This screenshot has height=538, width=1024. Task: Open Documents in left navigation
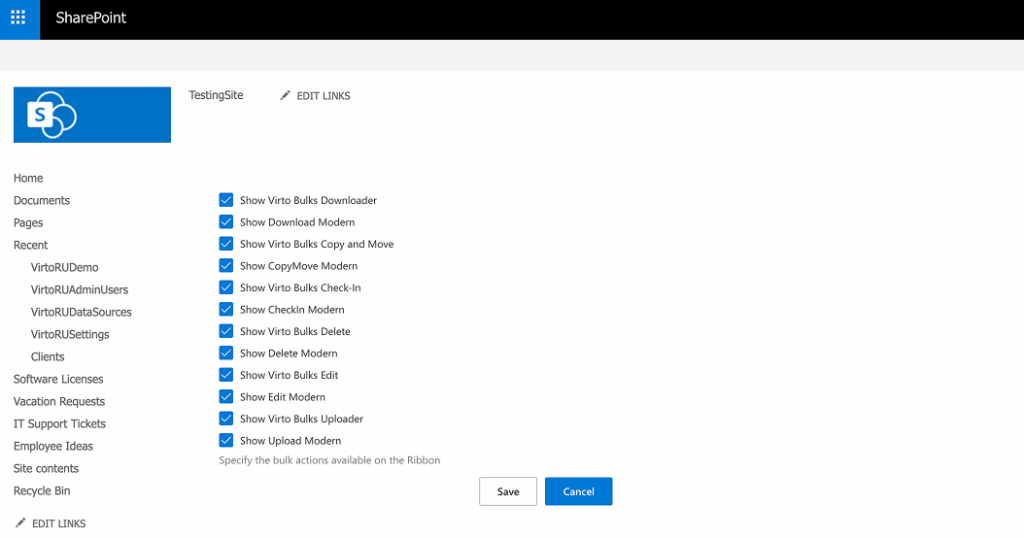point(42,200)
